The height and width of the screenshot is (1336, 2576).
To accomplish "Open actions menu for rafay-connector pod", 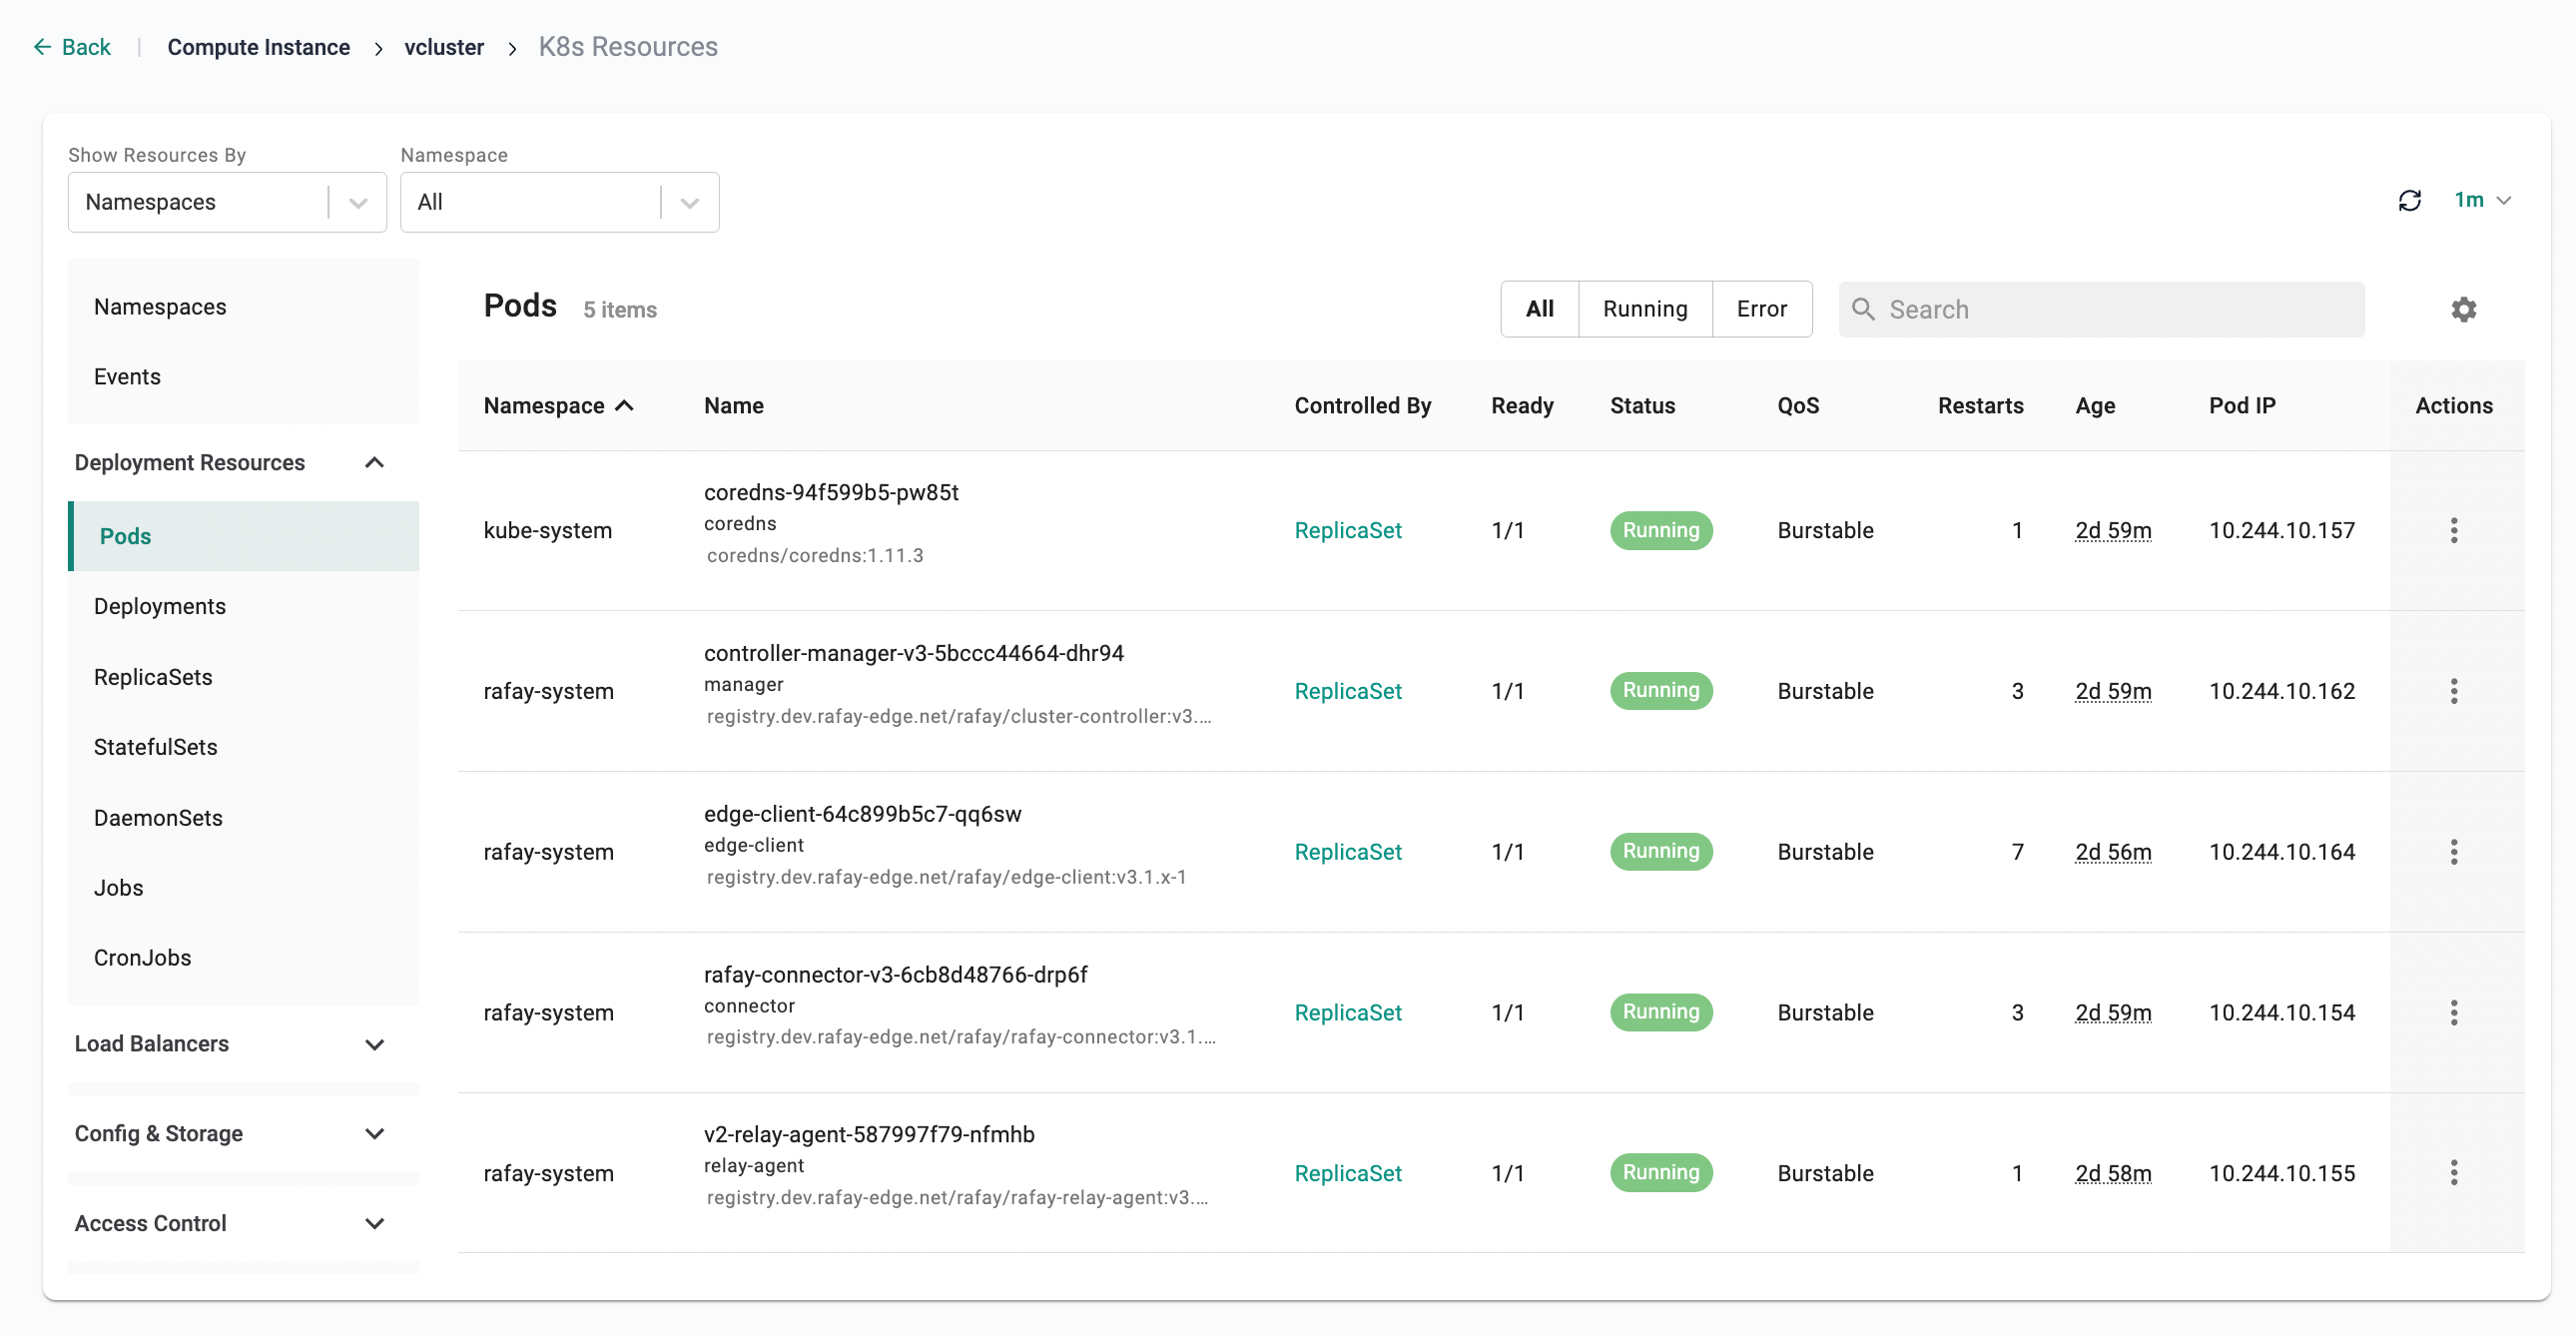I will [2453, 1013].
